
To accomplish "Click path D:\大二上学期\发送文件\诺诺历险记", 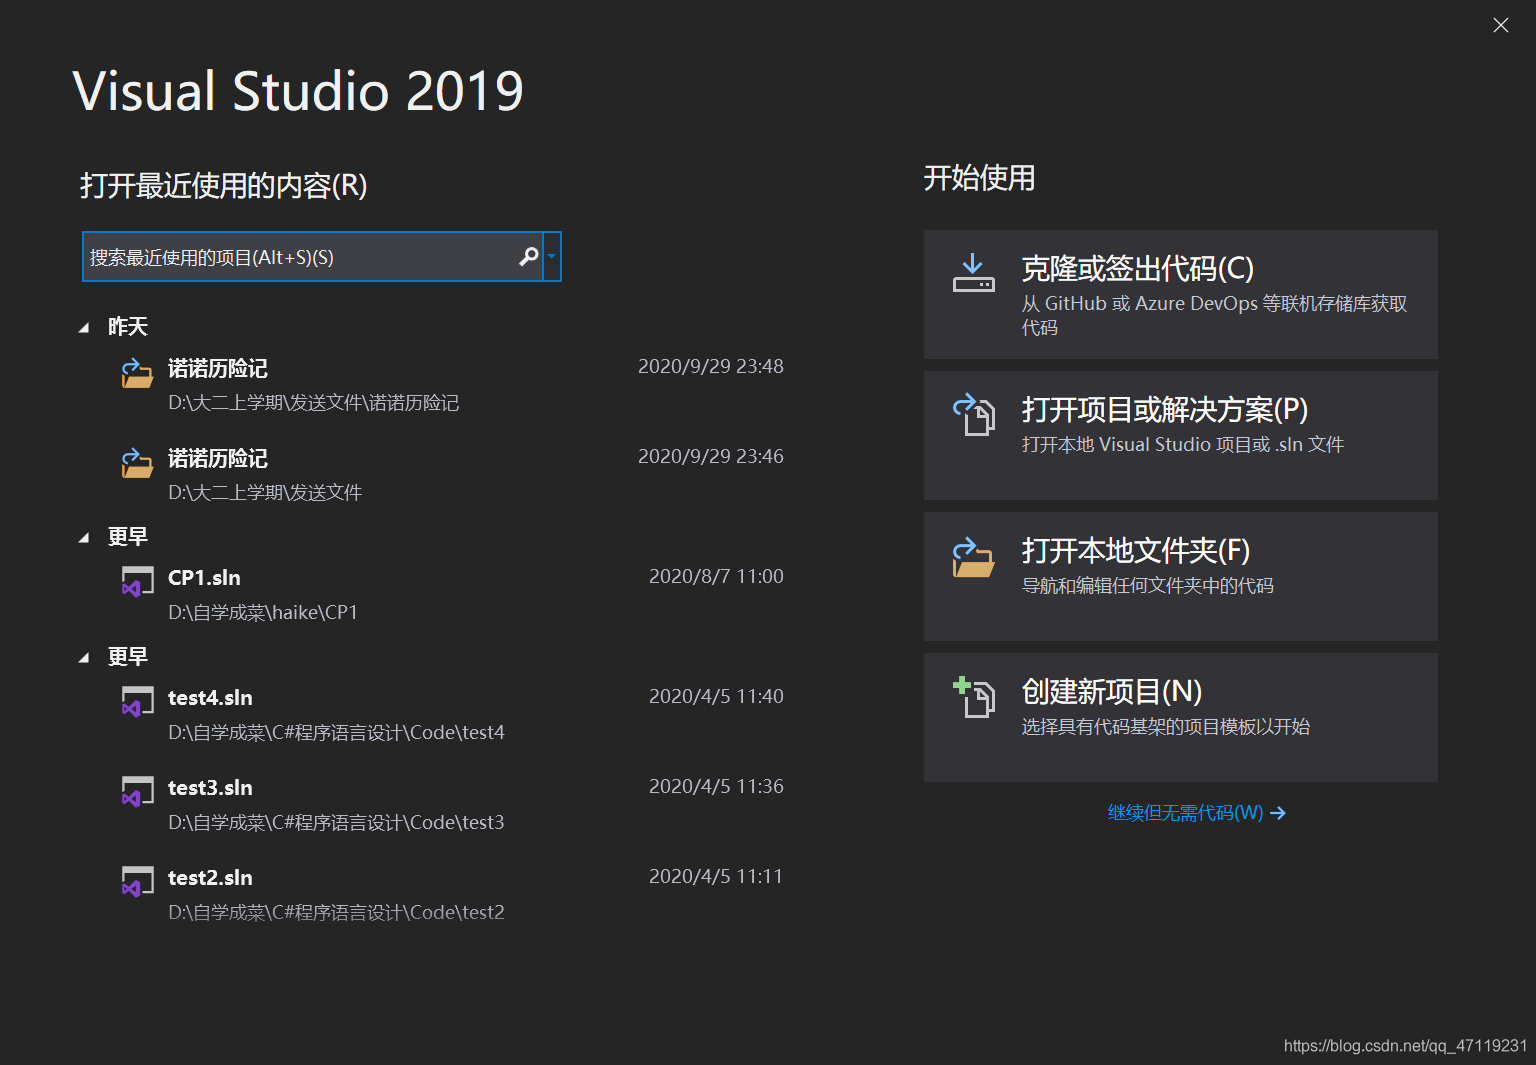I will [x=314, y=403].
